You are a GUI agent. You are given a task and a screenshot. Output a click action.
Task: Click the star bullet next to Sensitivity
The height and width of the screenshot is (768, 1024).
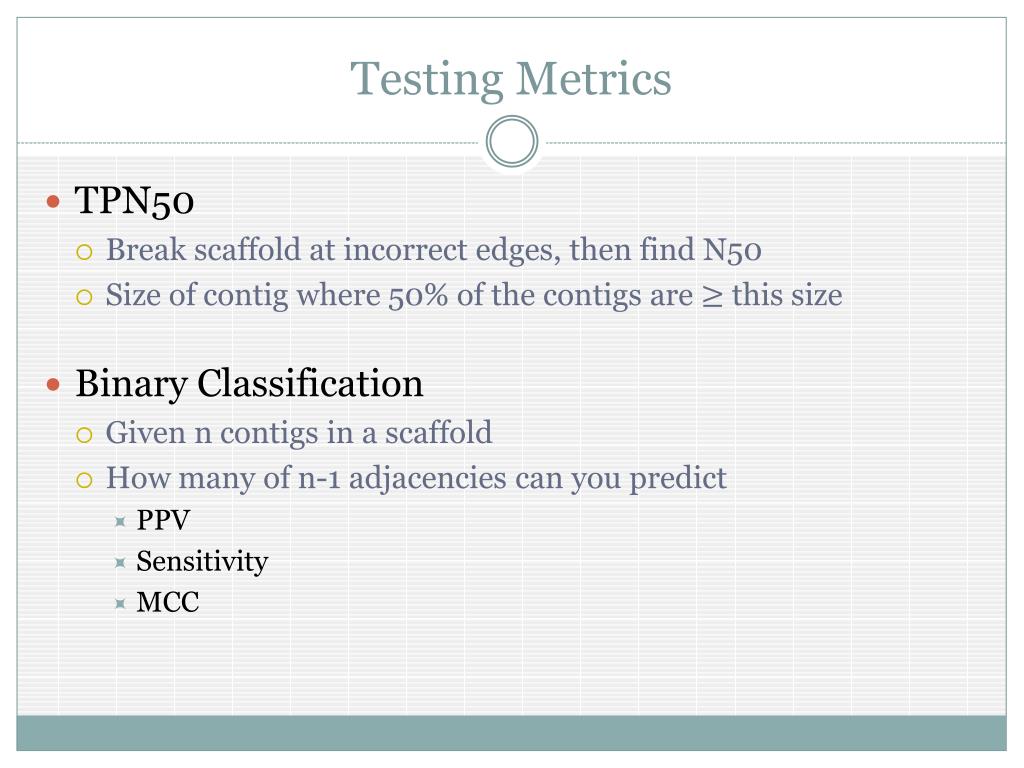120,562
